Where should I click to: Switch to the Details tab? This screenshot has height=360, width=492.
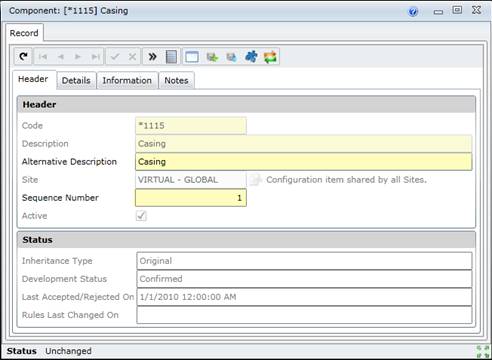pos(76,81)
